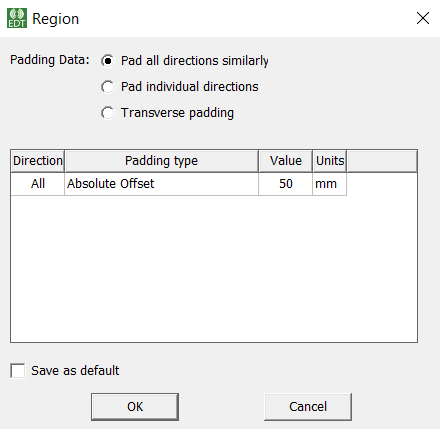
Task: Close the Region dialog window
Action: pos(423,18)
